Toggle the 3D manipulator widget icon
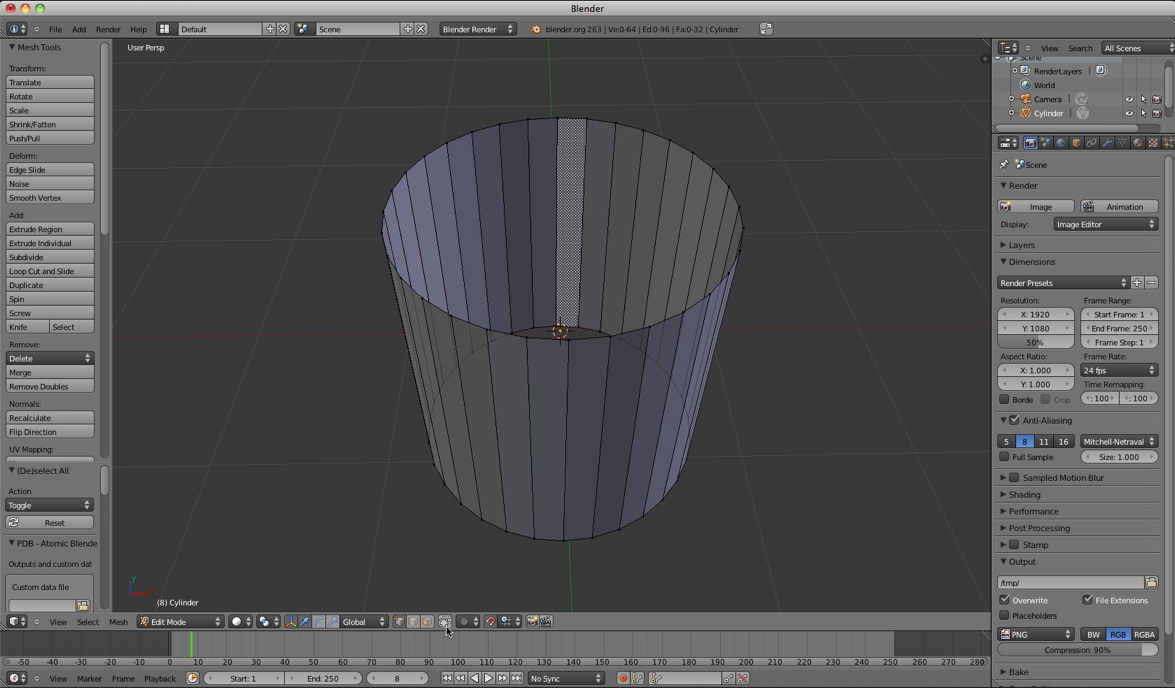This screenshot has width=1175, height=688. coord(291,621)
